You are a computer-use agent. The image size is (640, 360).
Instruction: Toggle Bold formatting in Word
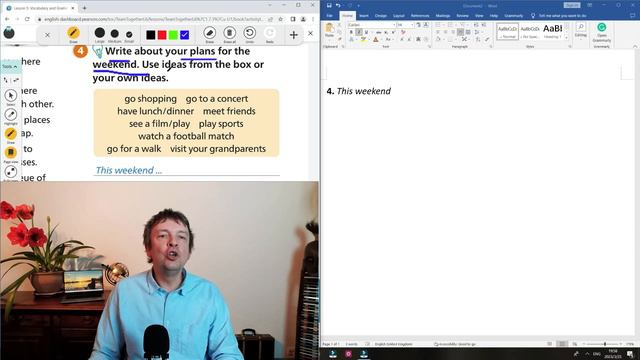tap(351, 32)
